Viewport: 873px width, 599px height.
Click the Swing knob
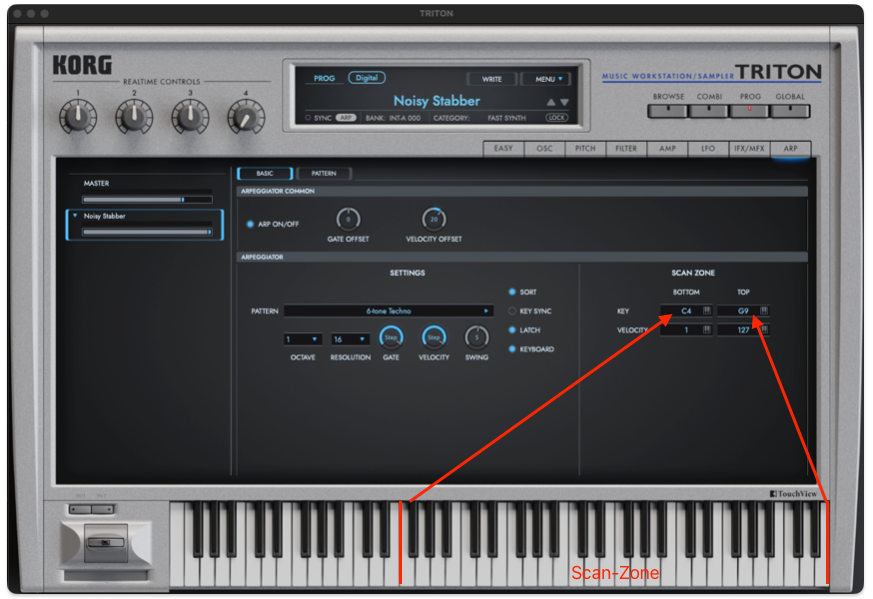[477, 337]
